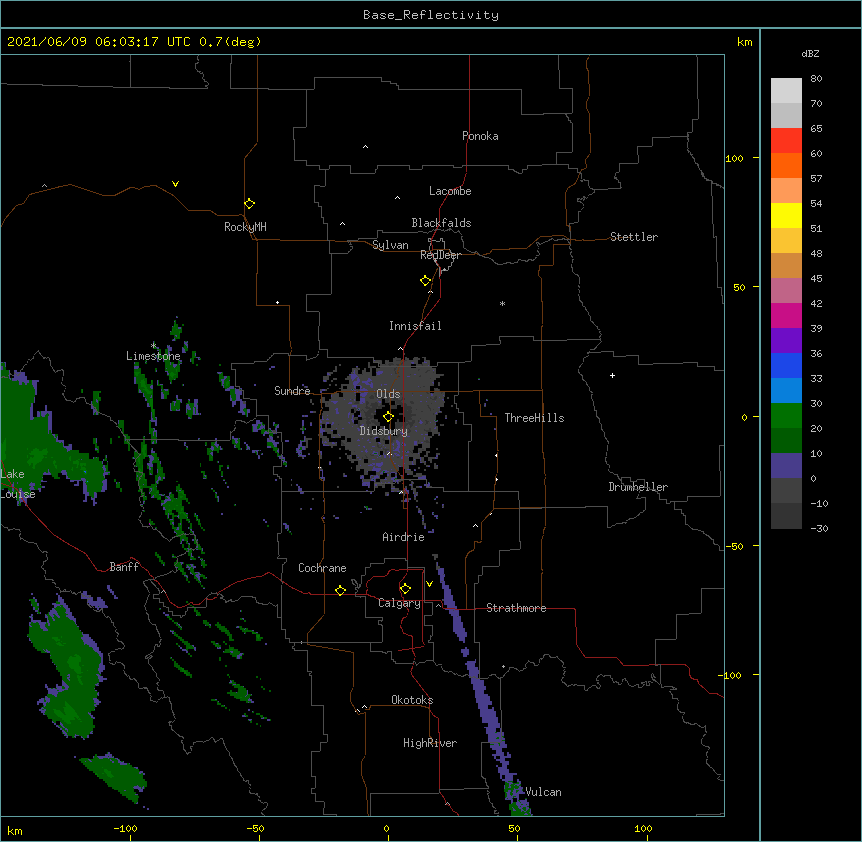The width and height of the screenshot is (862, 842).
Task: Click the yellow diamond marker above RockyMH
Action: (x=249, y=204)
